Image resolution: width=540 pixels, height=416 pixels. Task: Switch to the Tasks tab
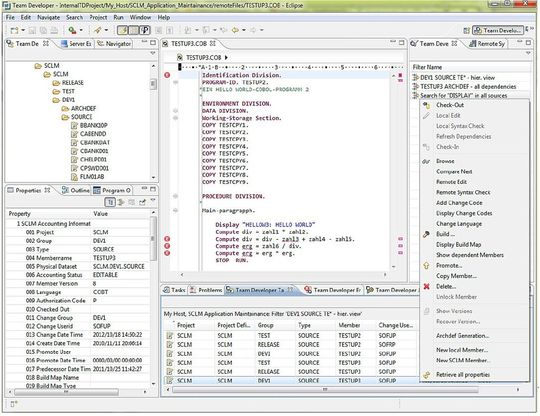174,290
